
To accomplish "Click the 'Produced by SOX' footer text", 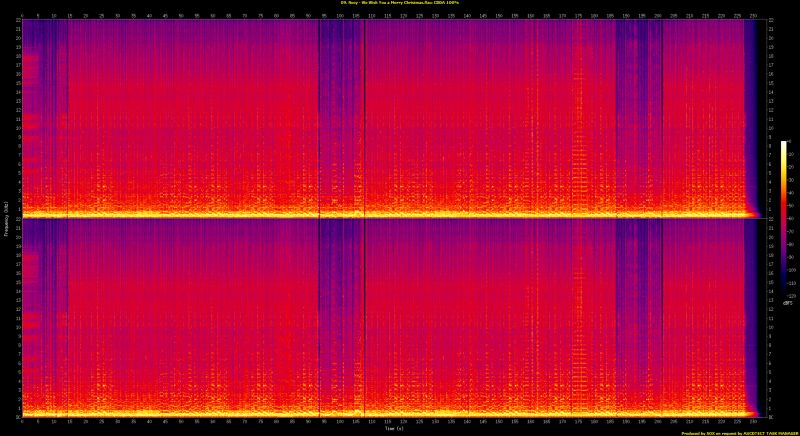I will coord(738,432).
